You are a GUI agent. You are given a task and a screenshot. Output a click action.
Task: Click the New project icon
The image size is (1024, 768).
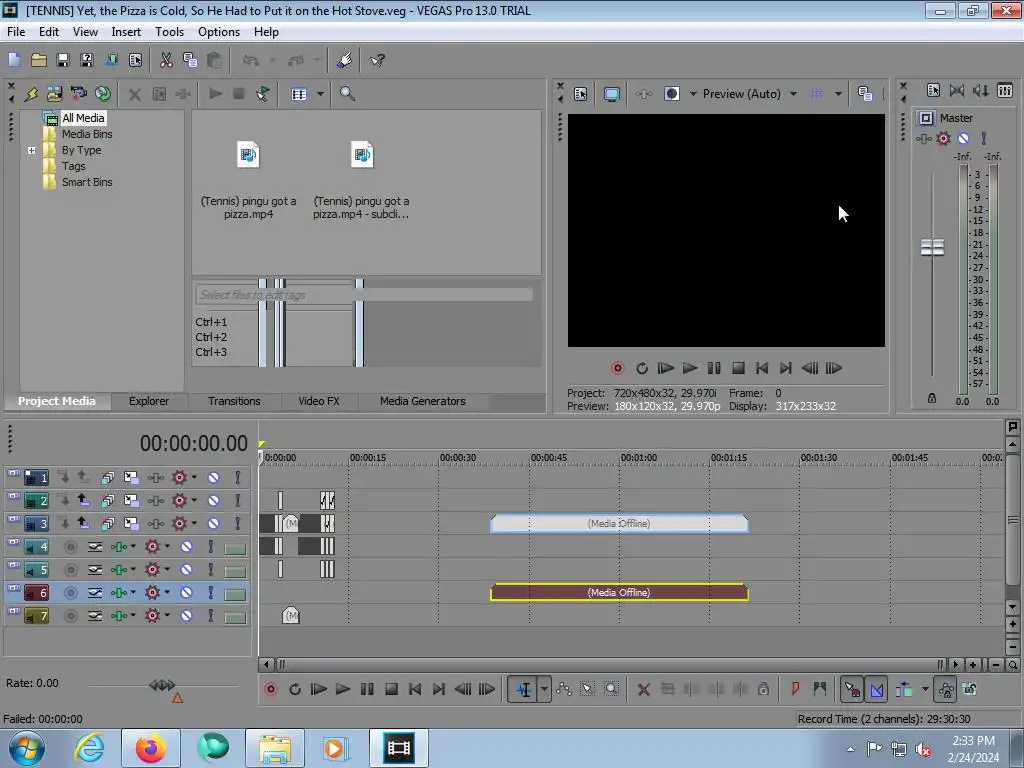click(x=14, y=60)
